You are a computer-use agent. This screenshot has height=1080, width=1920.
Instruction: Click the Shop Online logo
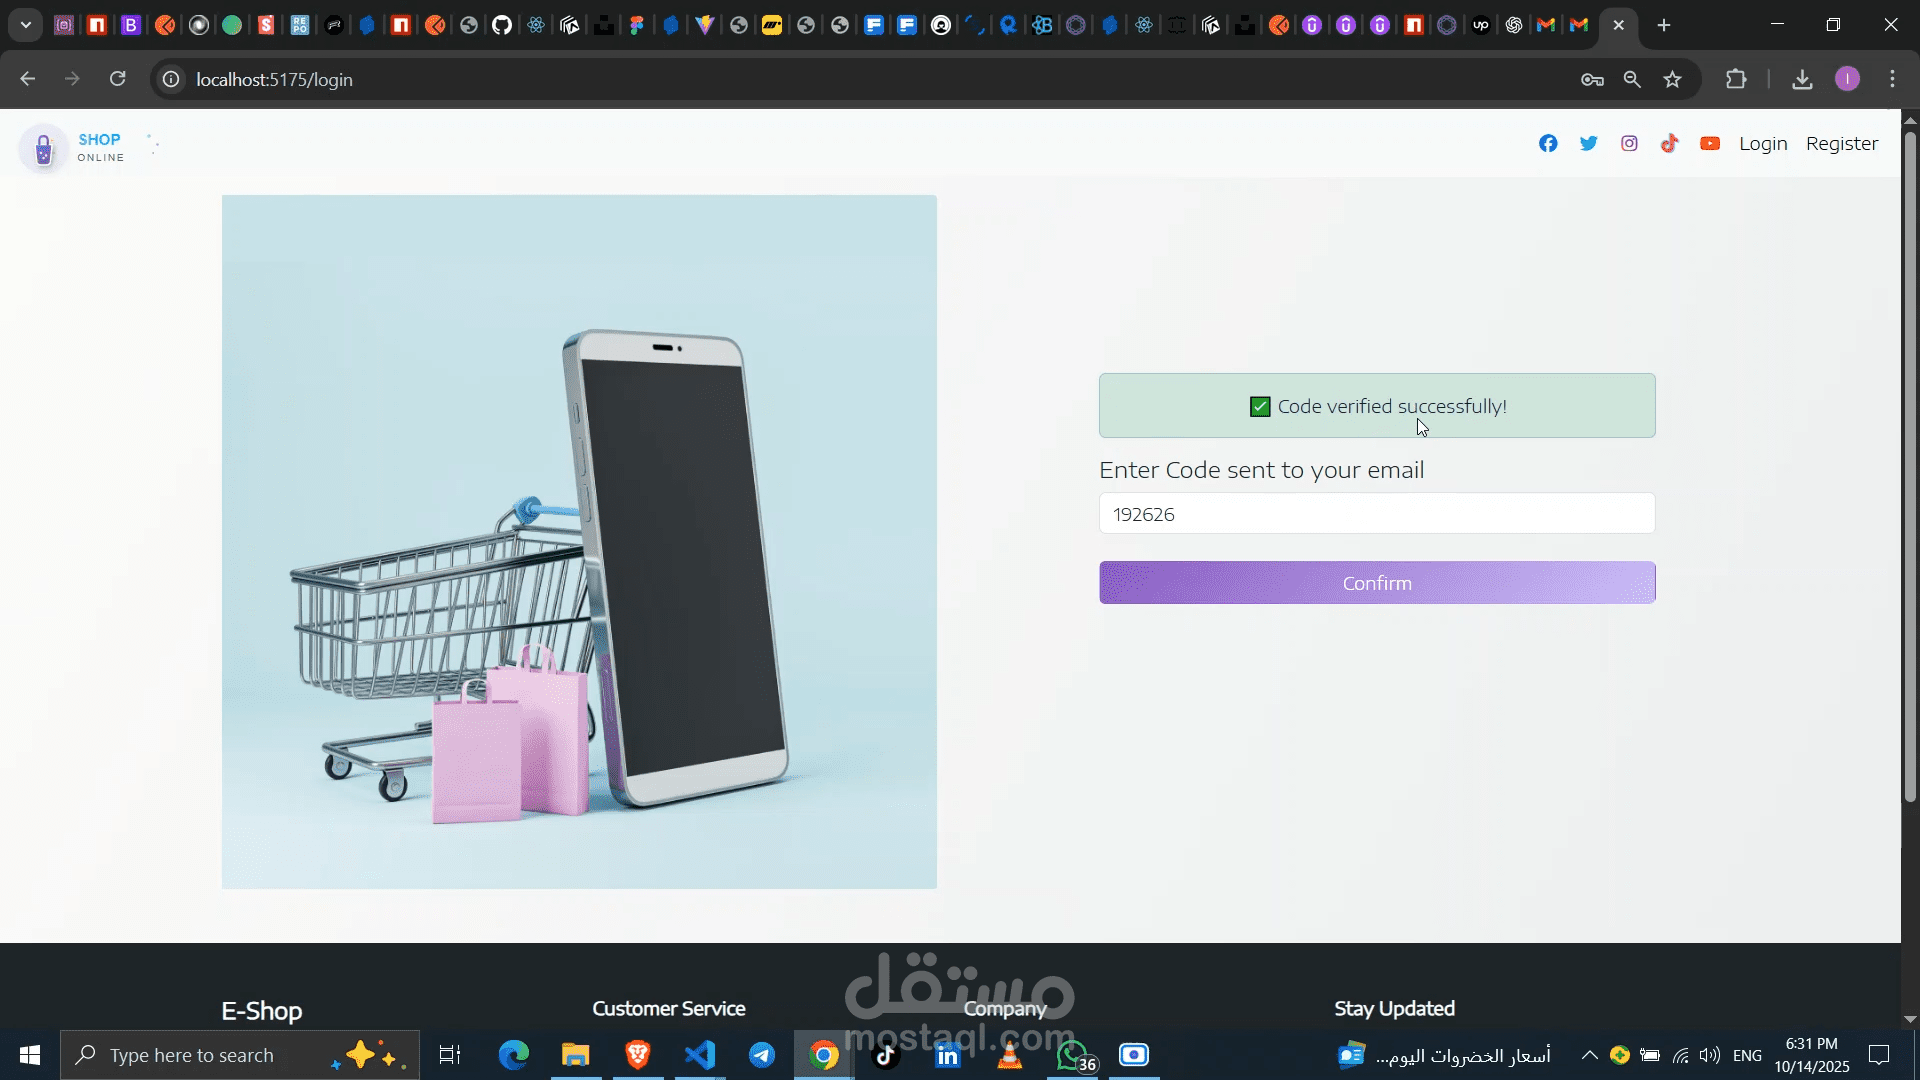coord(72,148)
